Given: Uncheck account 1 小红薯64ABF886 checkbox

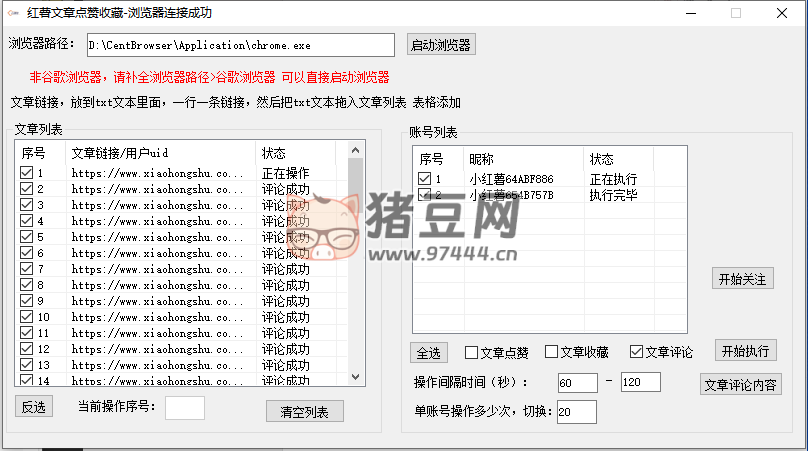Looking at the screenshot, I should (424, 178).
